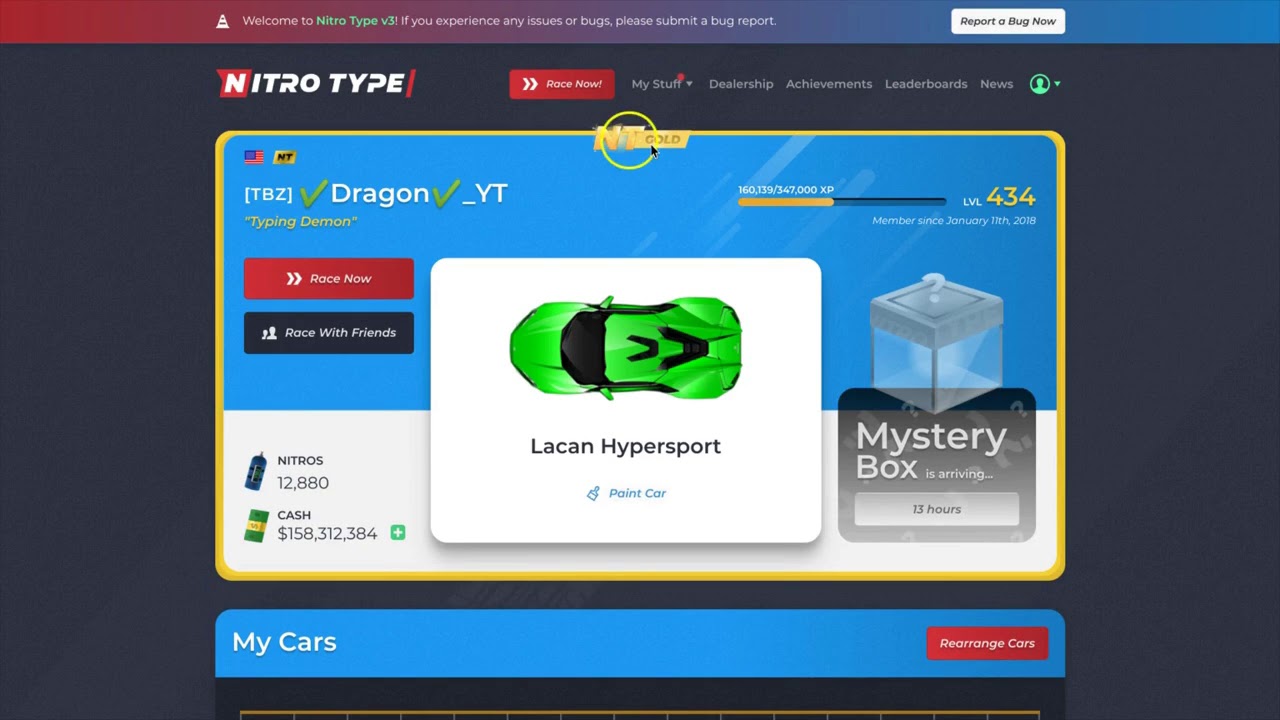
Task: Open the News page
Action: coord(996,84)
